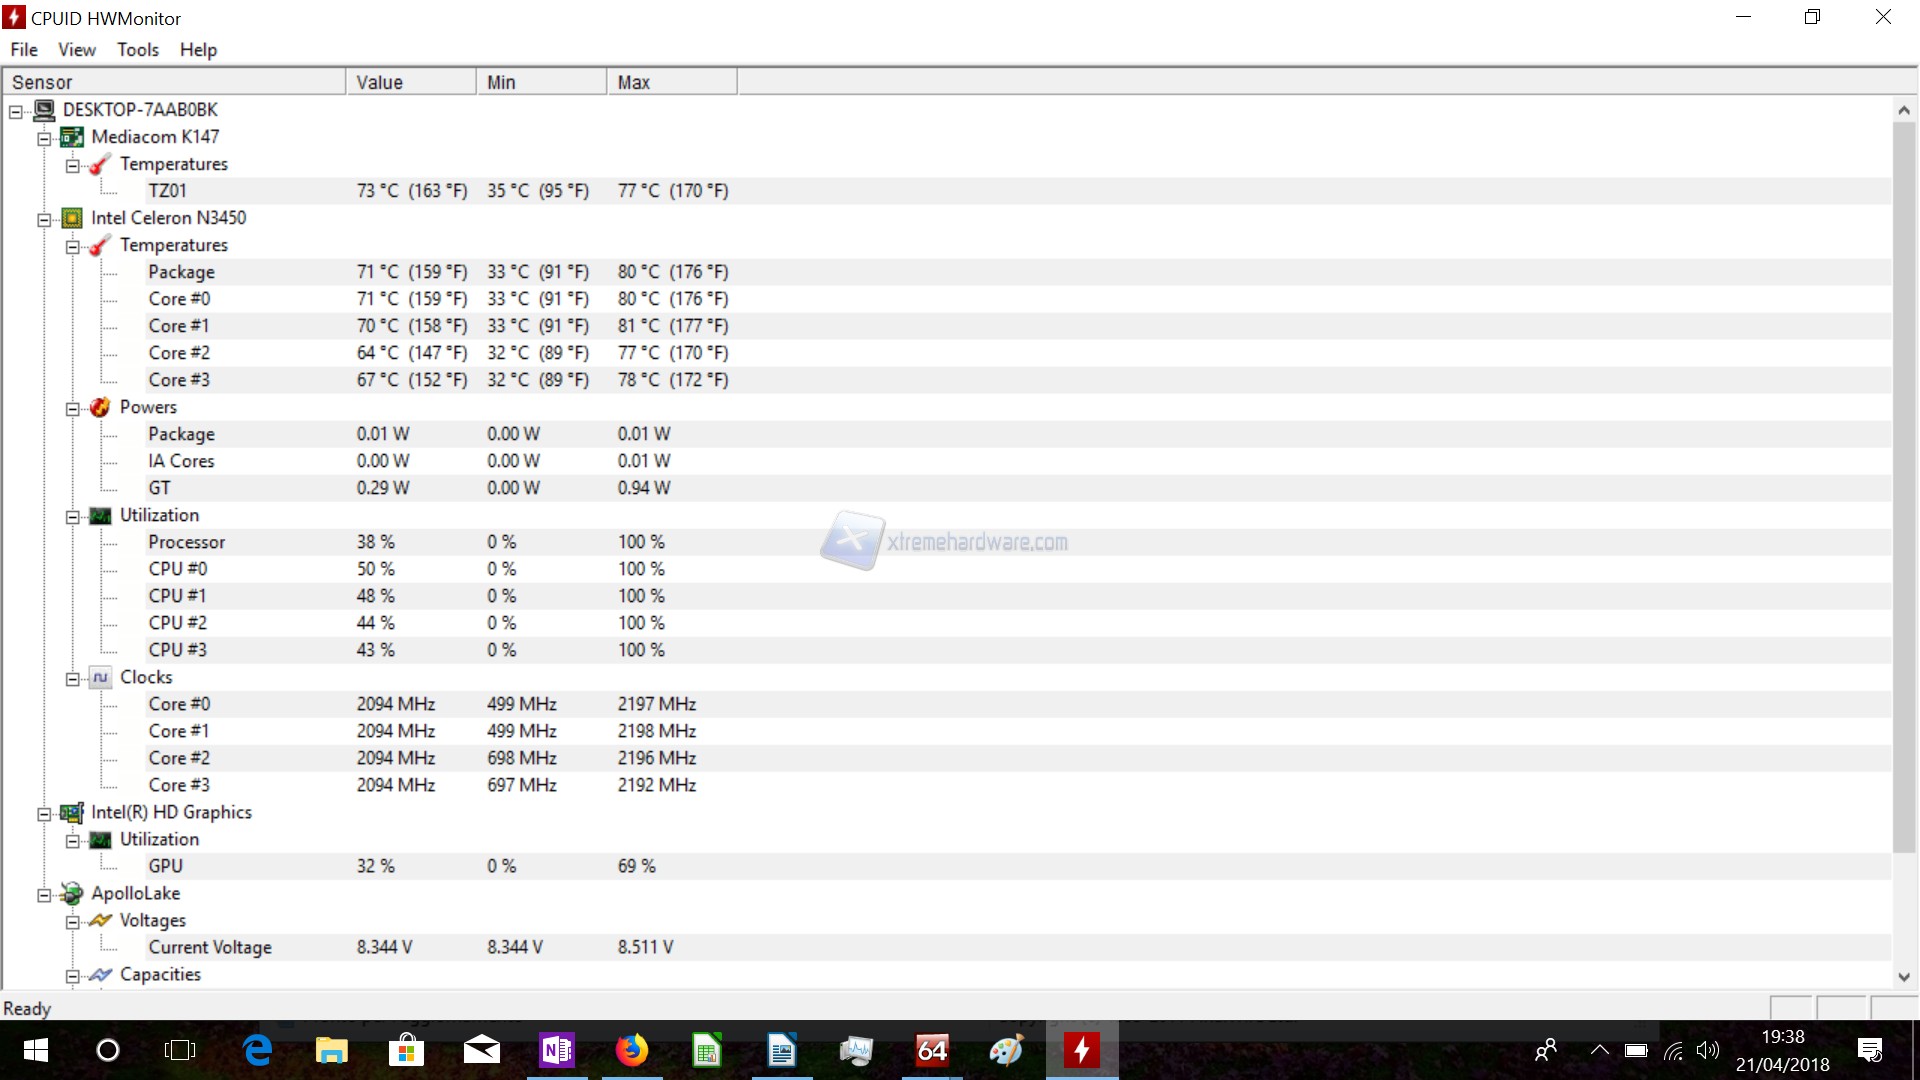This screenshot has width=1920, height=1080.
Task: Open OneNote from the taskbar
Action: (556, 1050)
